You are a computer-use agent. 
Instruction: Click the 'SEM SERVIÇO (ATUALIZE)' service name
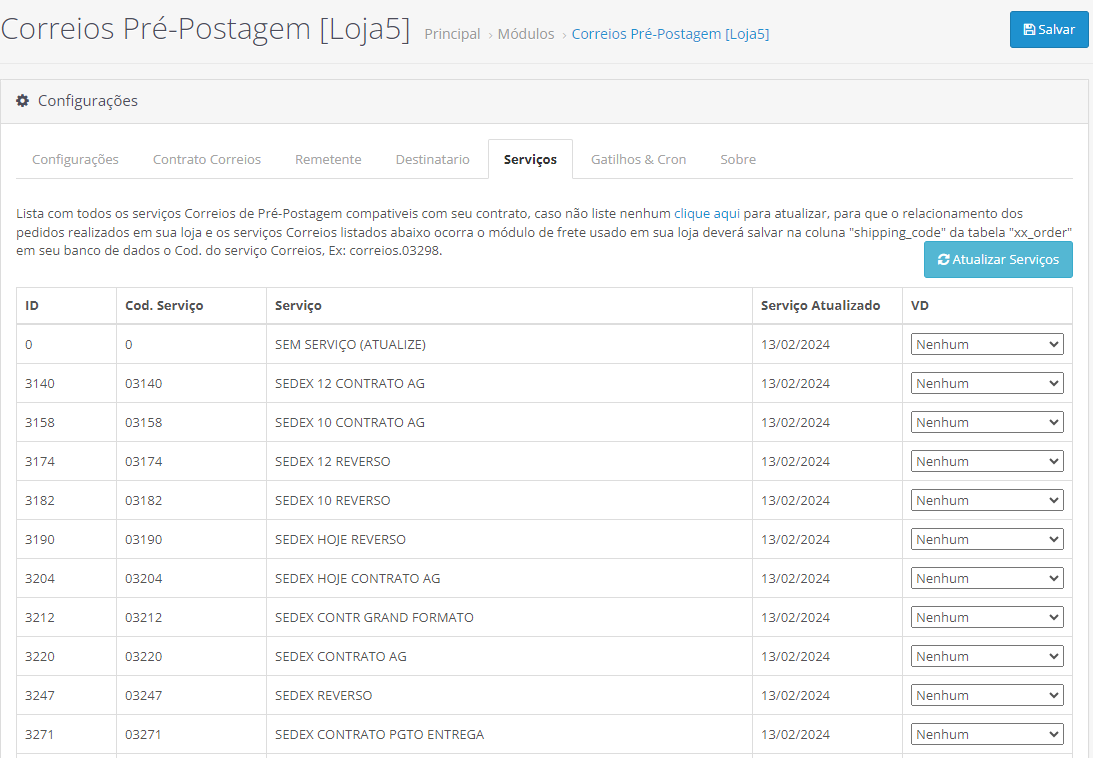pyautogui.click(x=350, y=344)
